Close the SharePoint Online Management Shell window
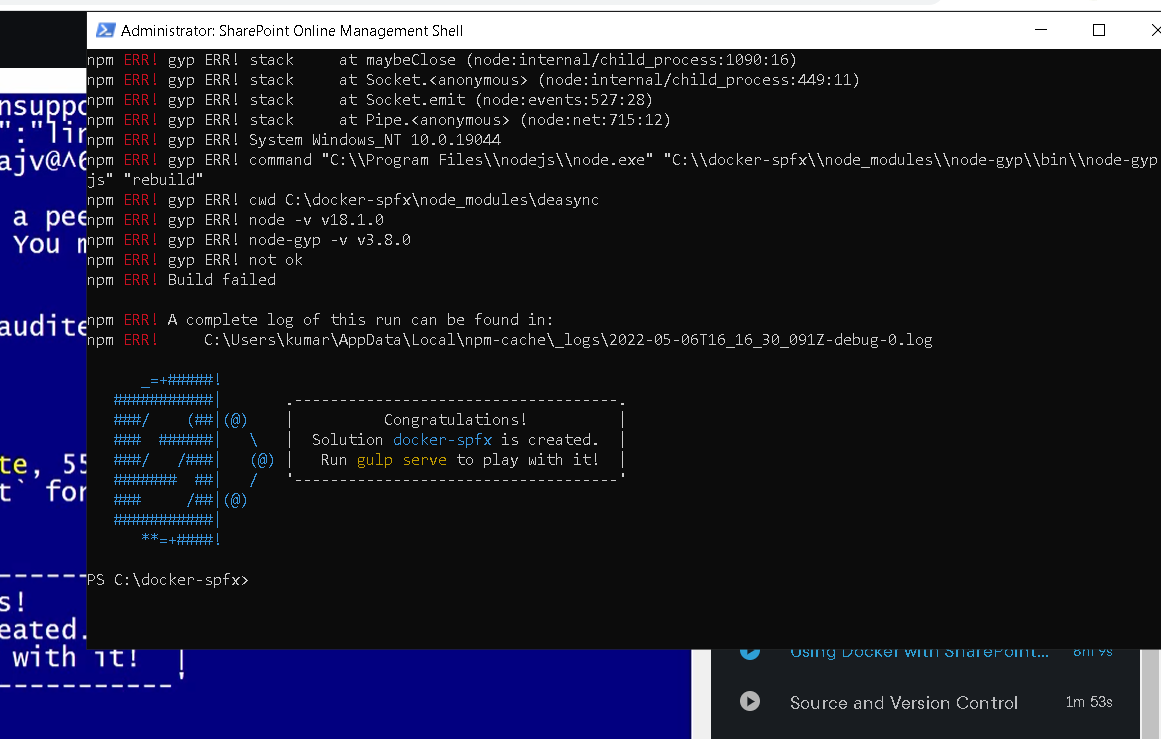The width and height of the screenshot is (1161, 739). (1154, 30)
